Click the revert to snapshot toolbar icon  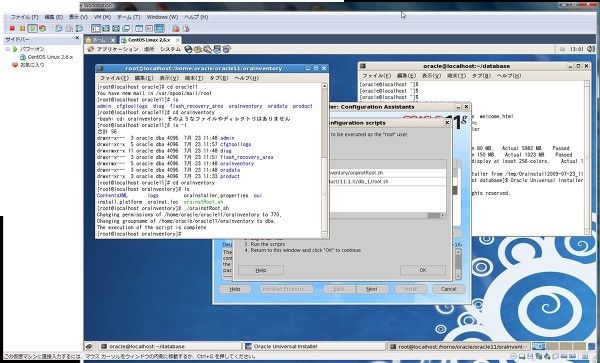[x=69, y=28]
